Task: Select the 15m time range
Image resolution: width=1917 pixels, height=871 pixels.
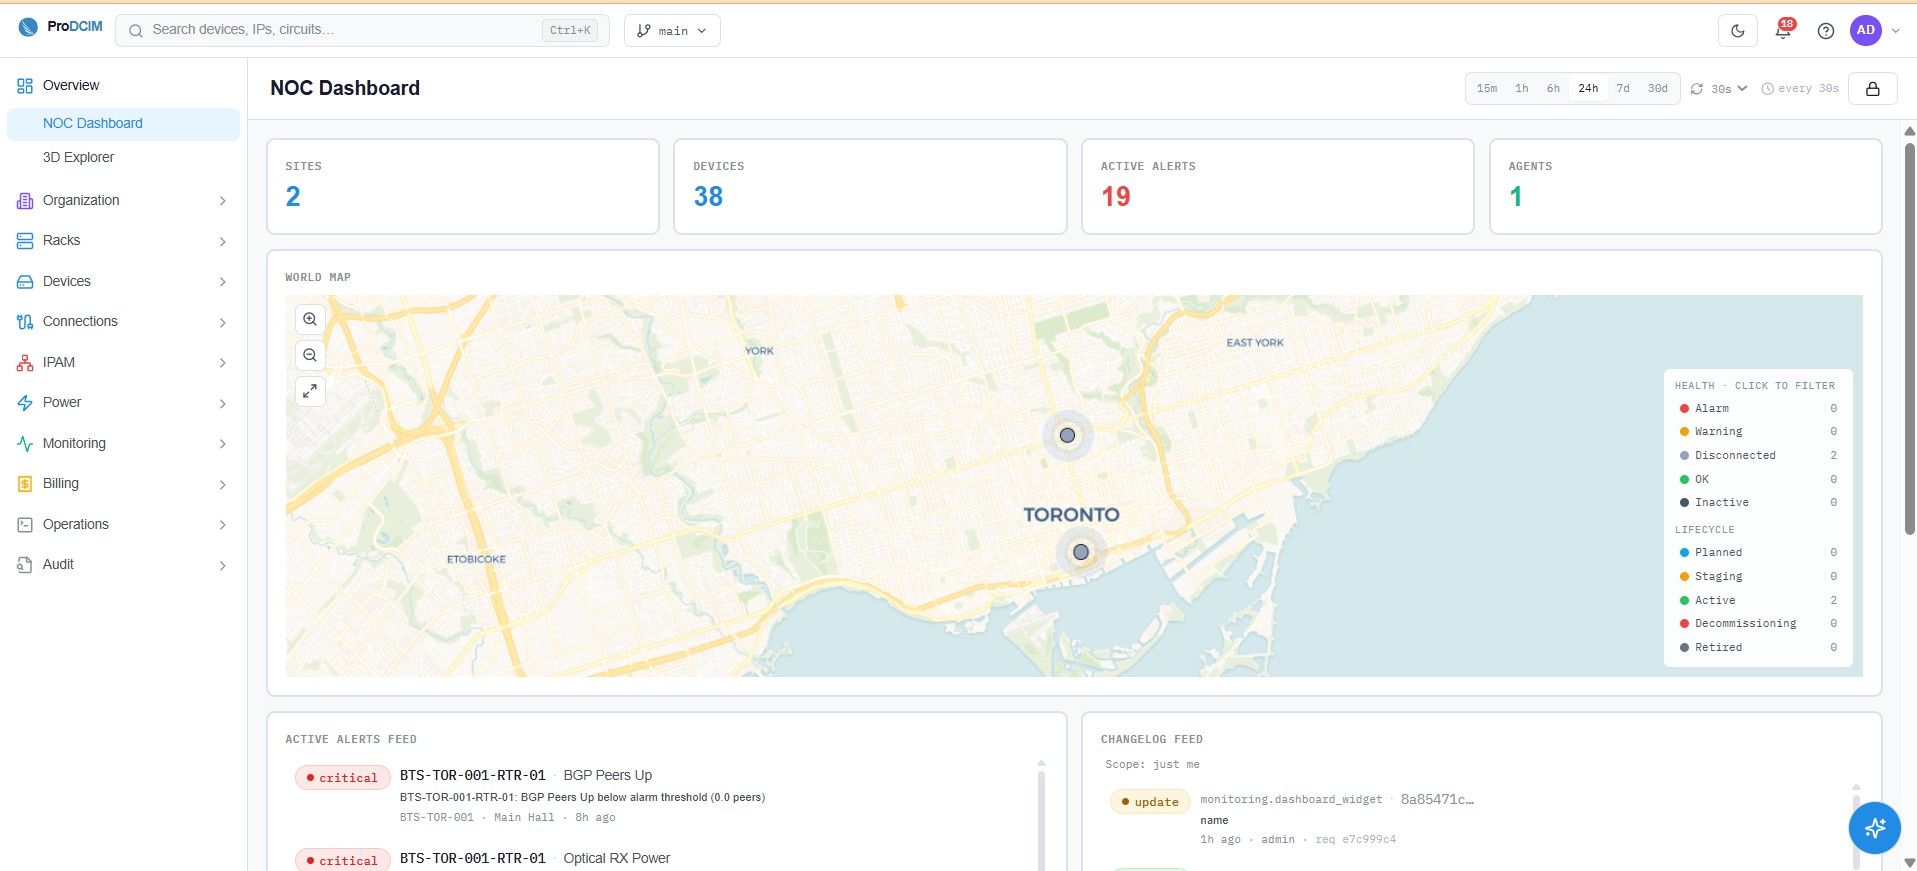Action: (1487, 89)
